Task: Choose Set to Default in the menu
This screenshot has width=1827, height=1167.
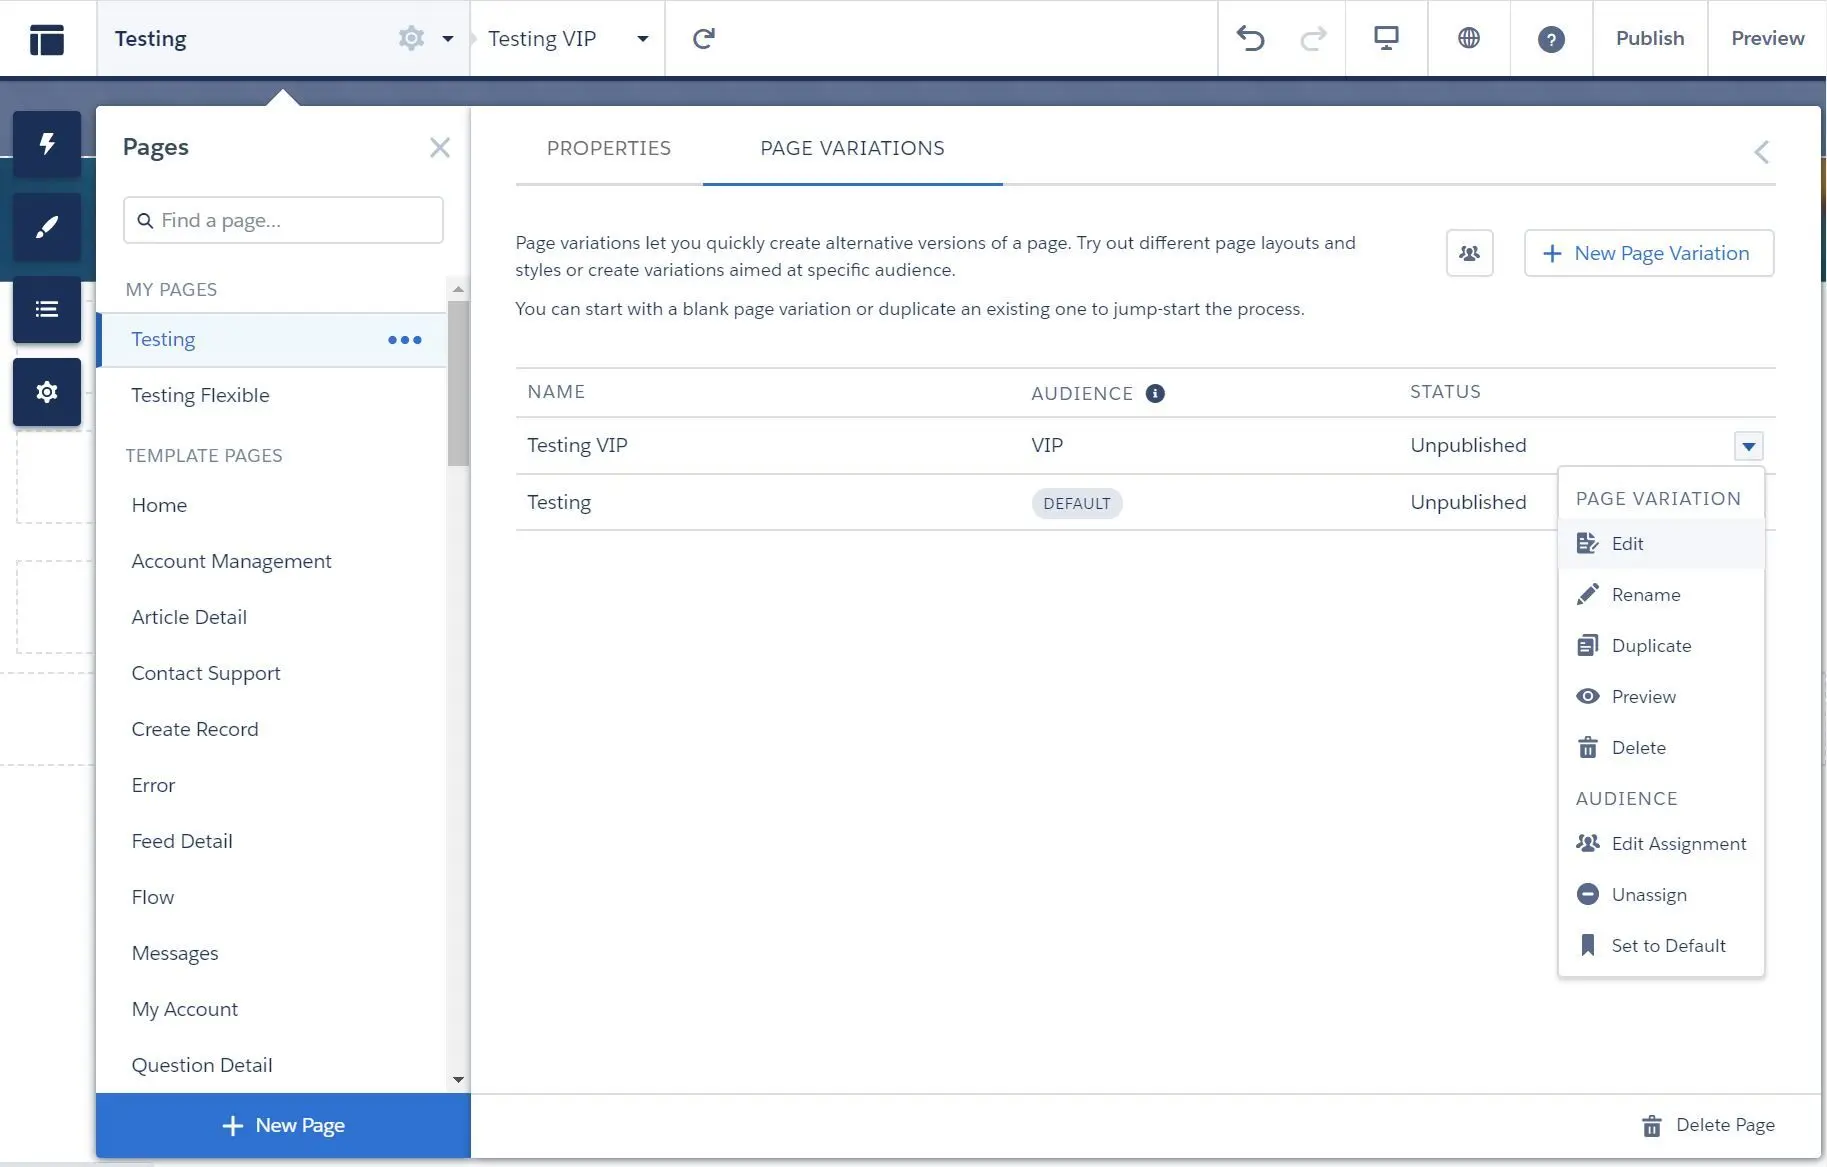Action: 1661,946
